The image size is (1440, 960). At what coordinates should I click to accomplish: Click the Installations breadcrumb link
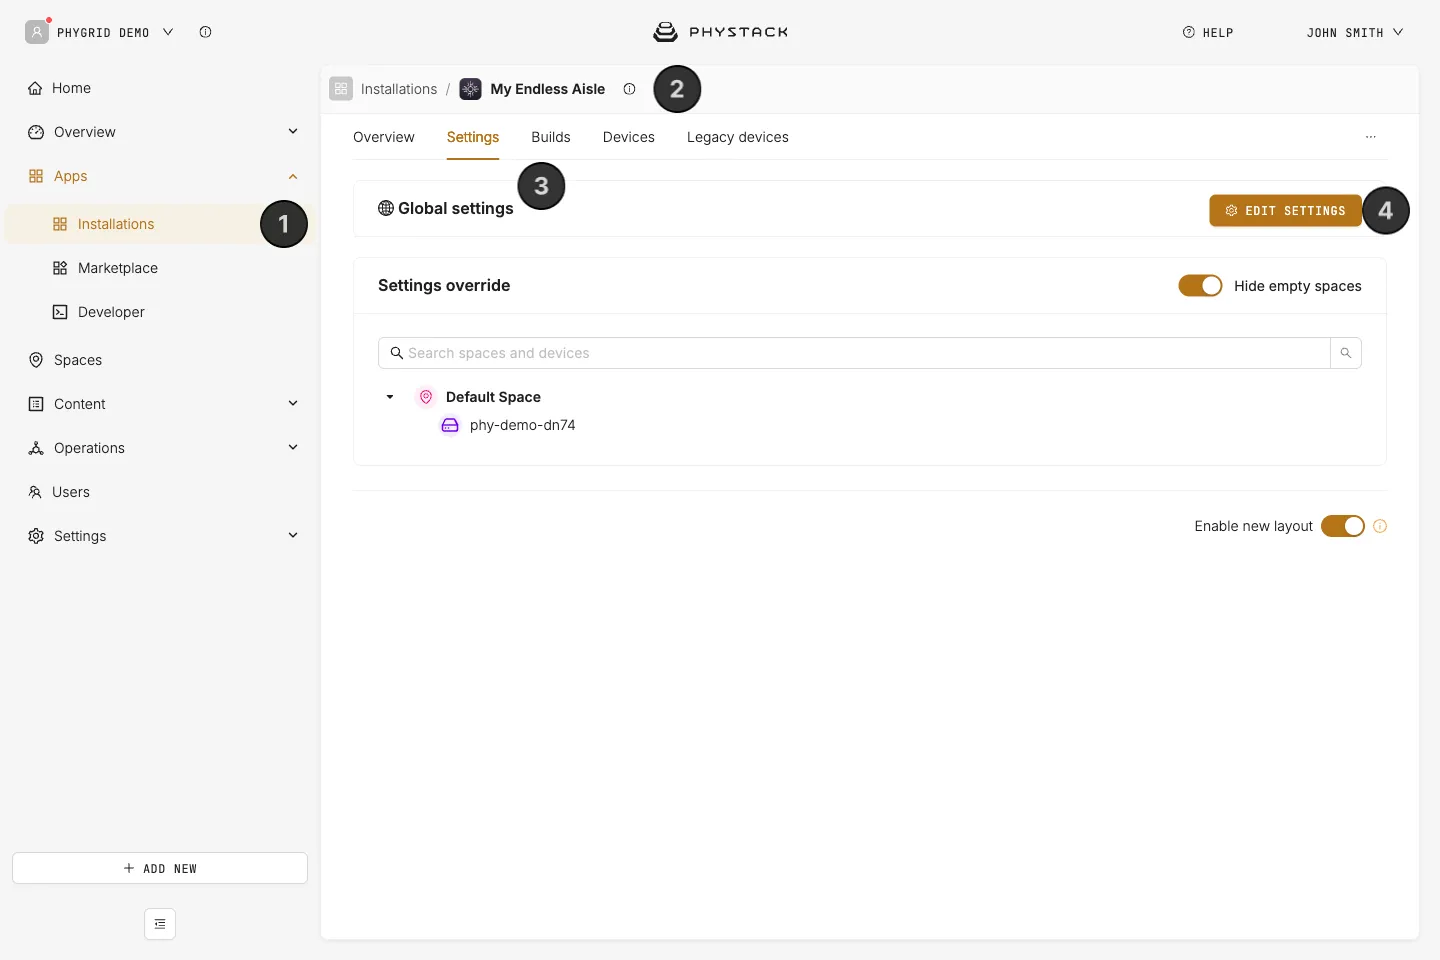pos(399,89)
